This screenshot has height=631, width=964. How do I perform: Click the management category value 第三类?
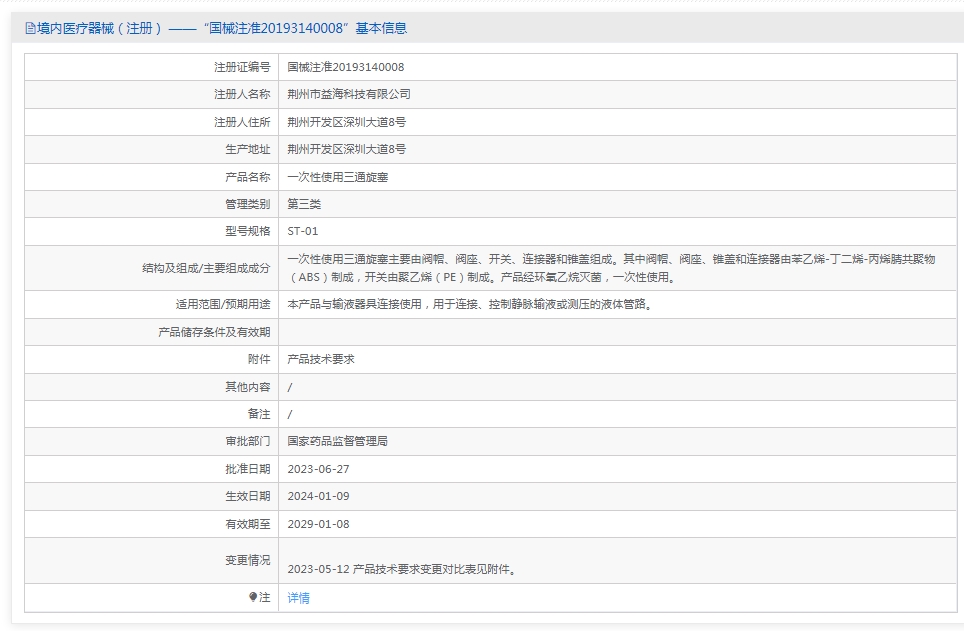click(304, 204)
